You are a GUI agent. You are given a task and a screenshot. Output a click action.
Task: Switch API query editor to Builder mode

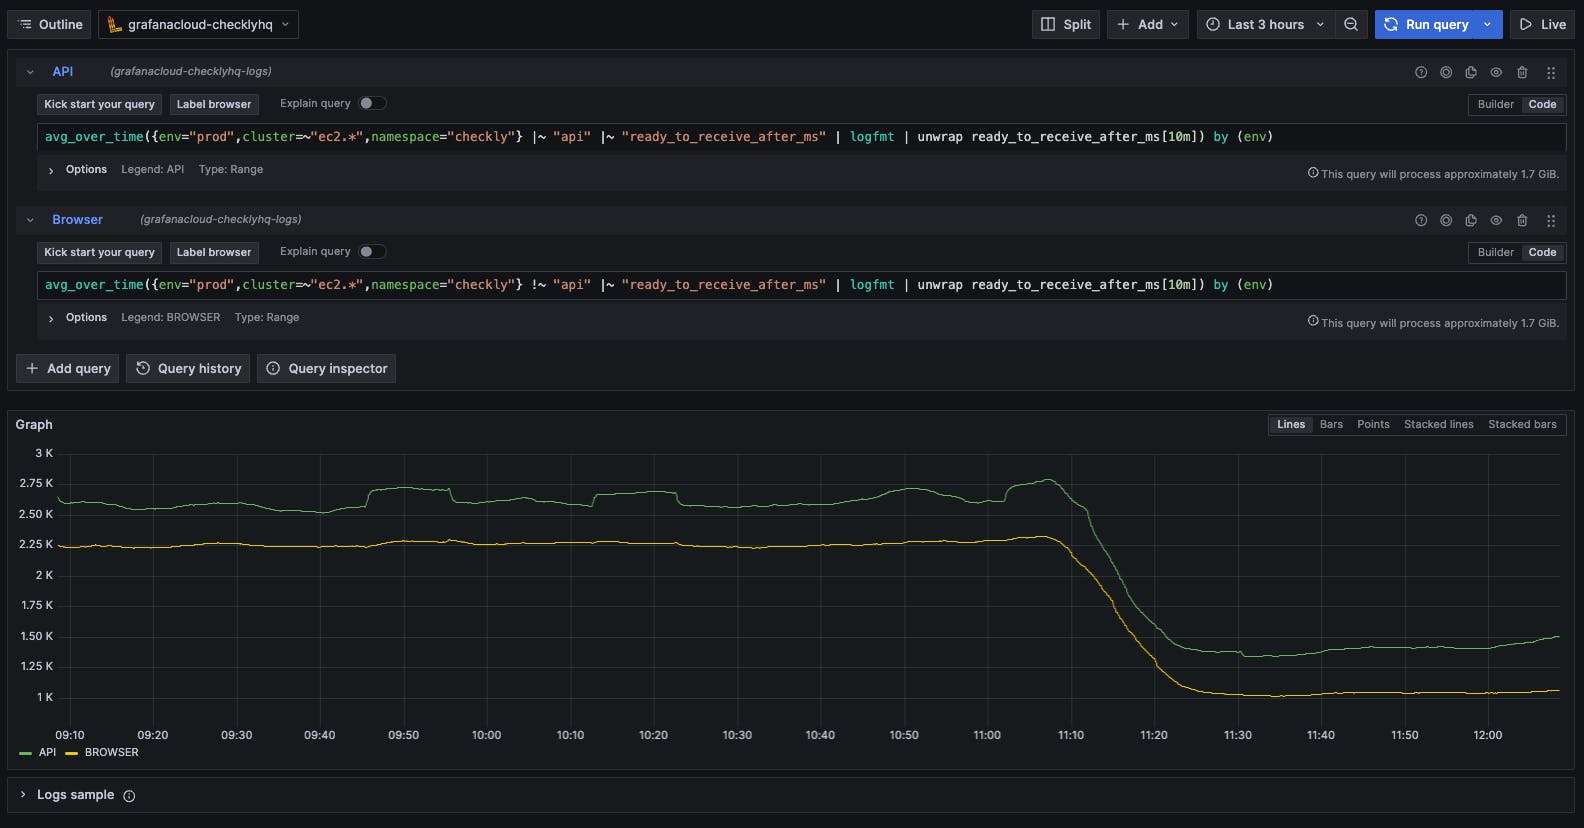tap(1495, 104)
